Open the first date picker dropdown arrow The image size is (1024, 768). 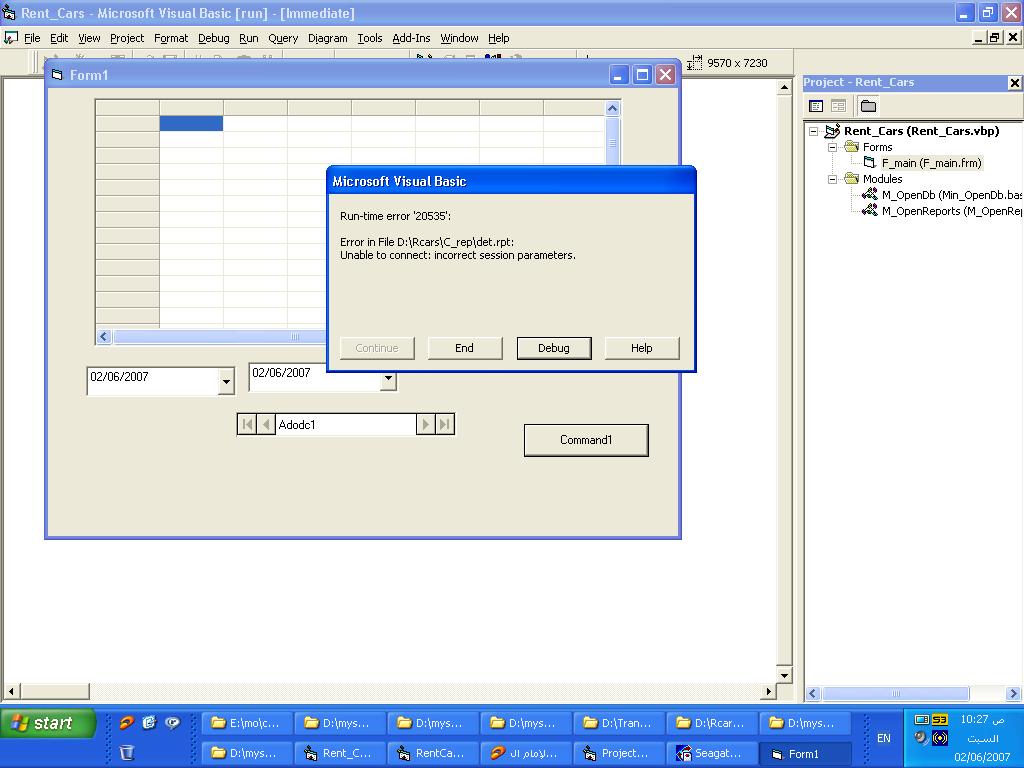(x=226, y=381)
